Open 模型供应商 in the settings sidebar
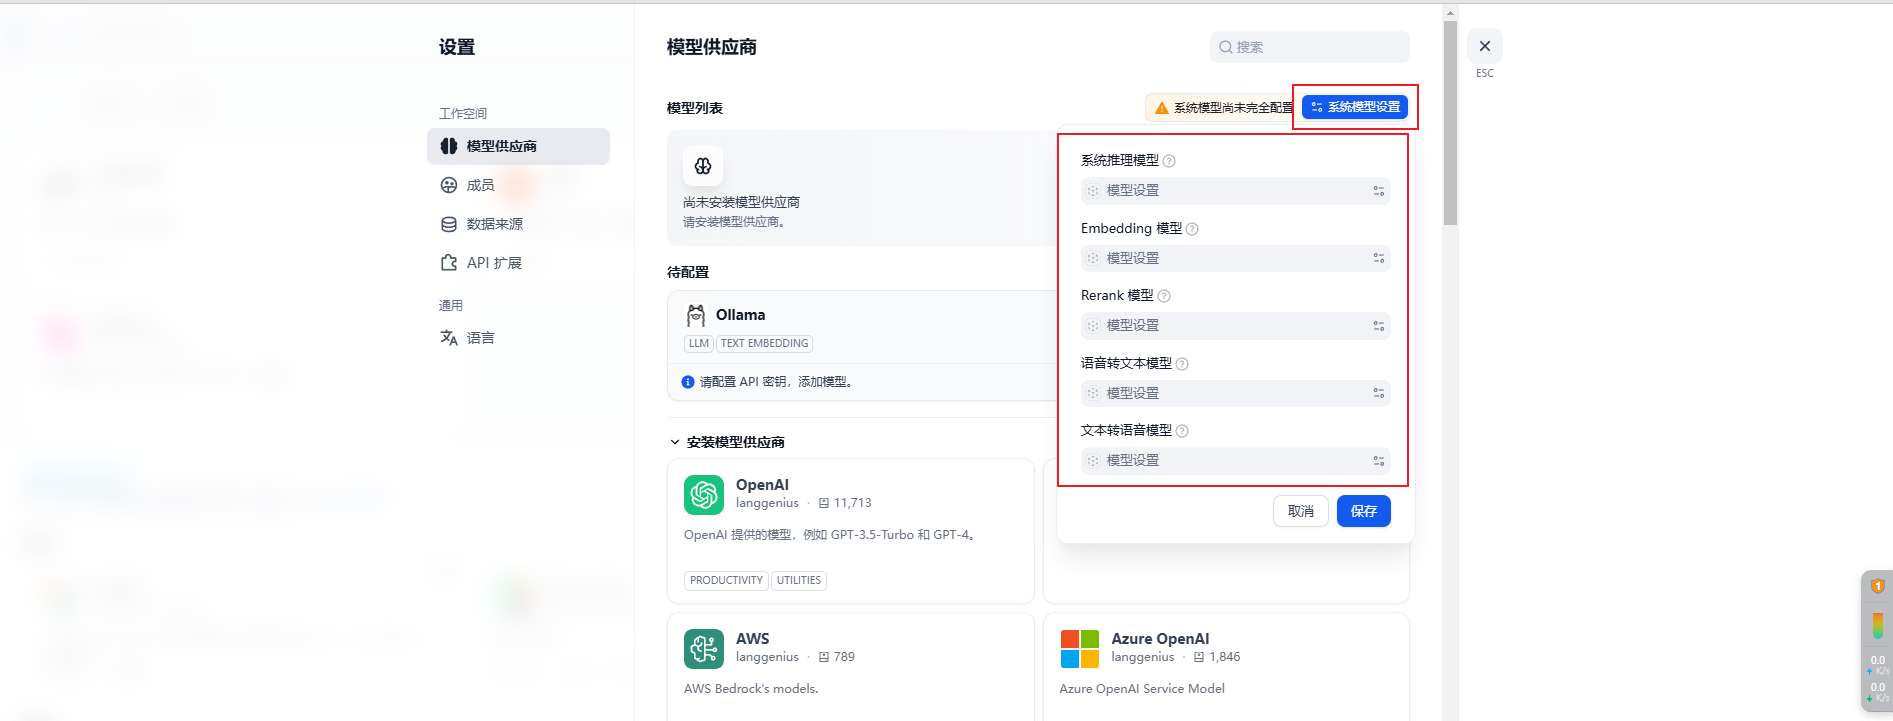The width and height of the screenshot is (1893, 721). tap(518, 146)
